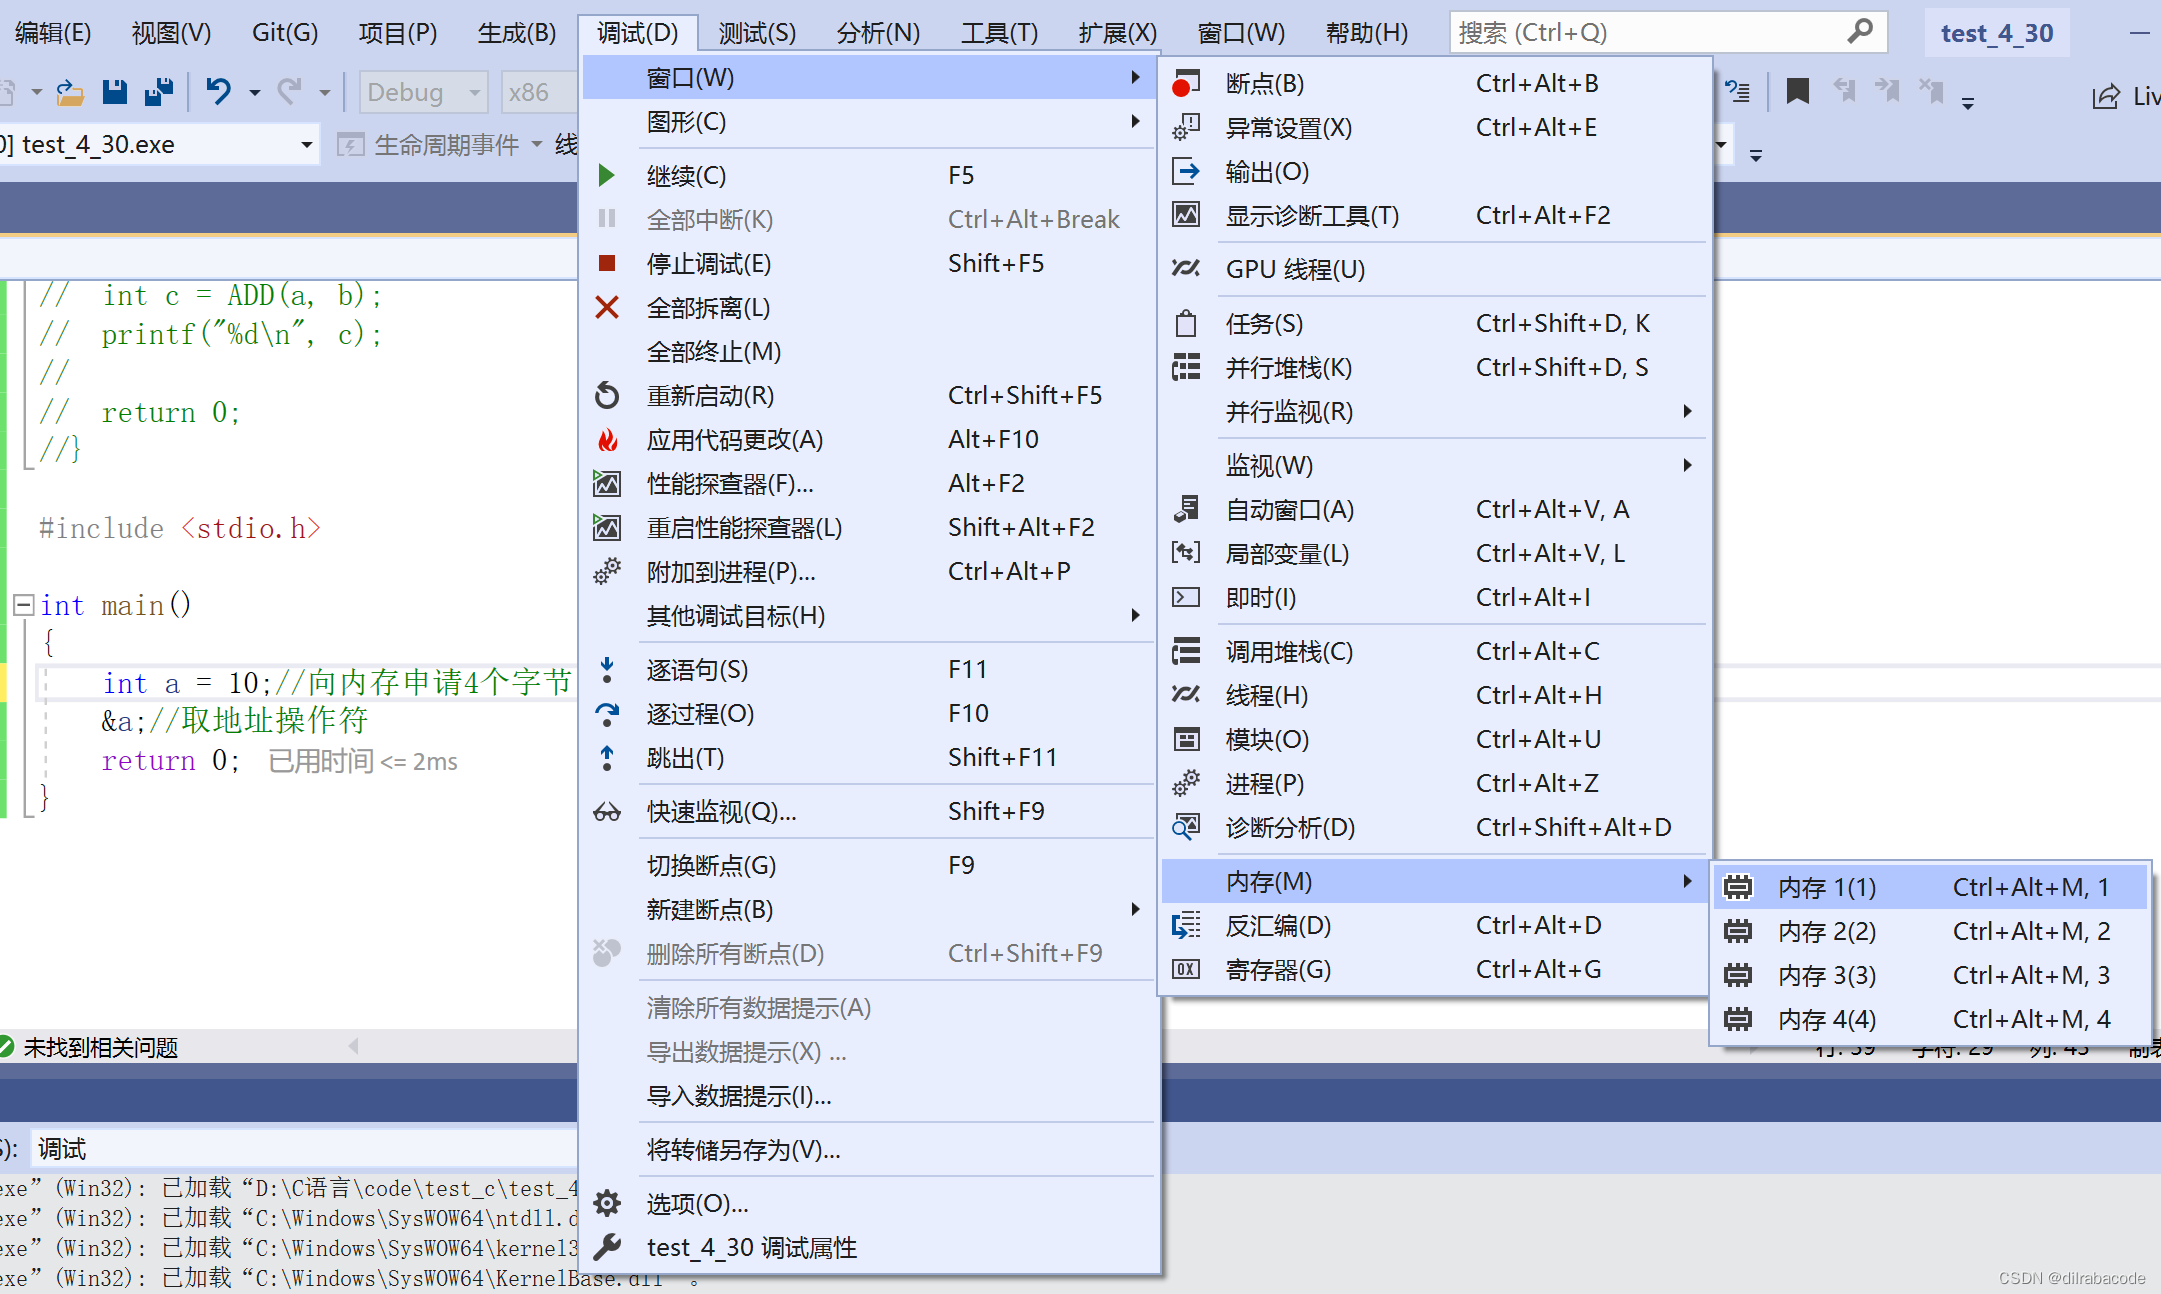Choose 全部终止(M) in the Debug menu
Image resolution: width=2161 pixels, height=1294 pixels.
(x=867, y=352)
